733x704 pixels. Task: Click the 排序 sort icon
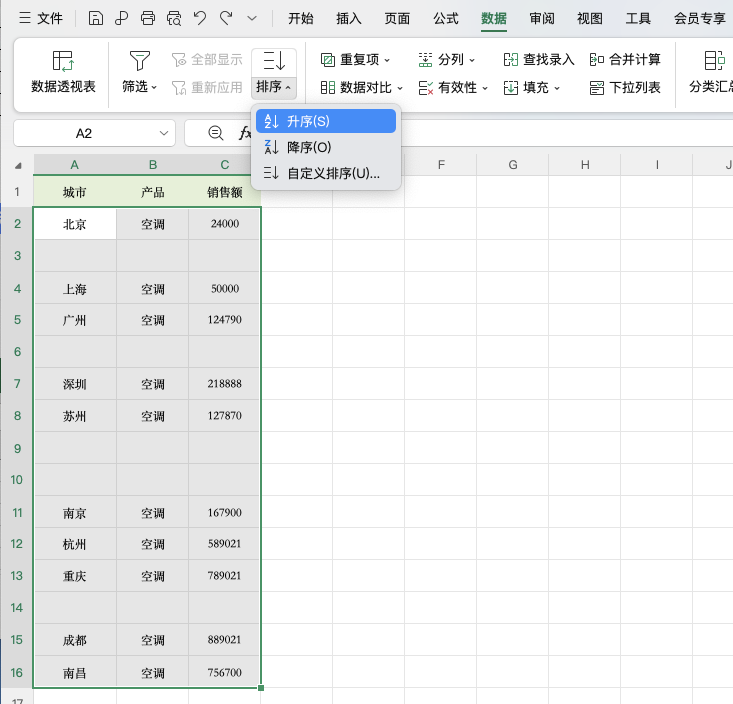274,61
